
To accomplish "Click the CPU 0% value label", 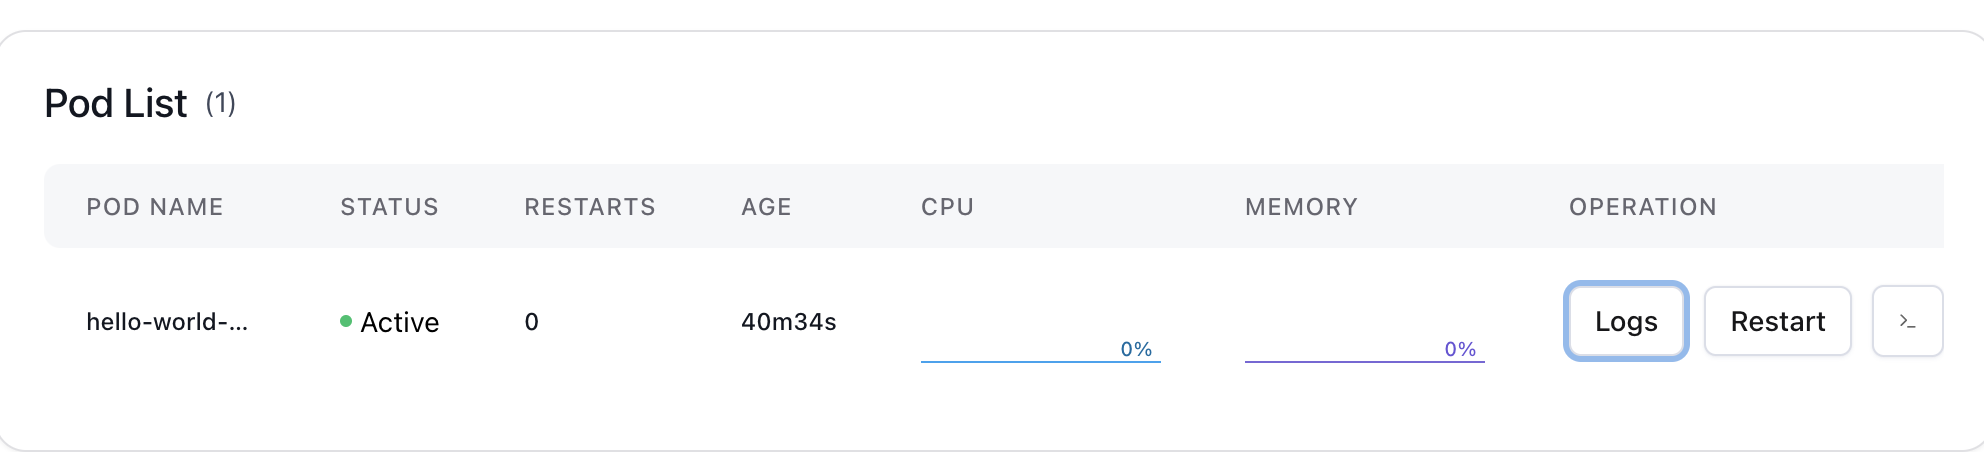I will pos(1136,349).
